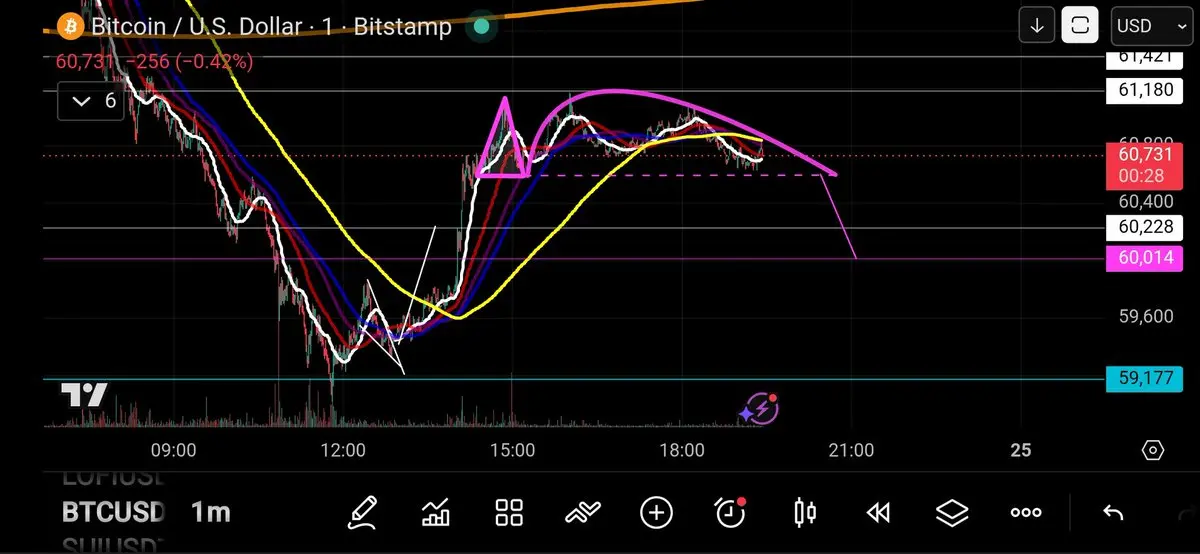Open chart settings hexagon icon

[1153, 450]
